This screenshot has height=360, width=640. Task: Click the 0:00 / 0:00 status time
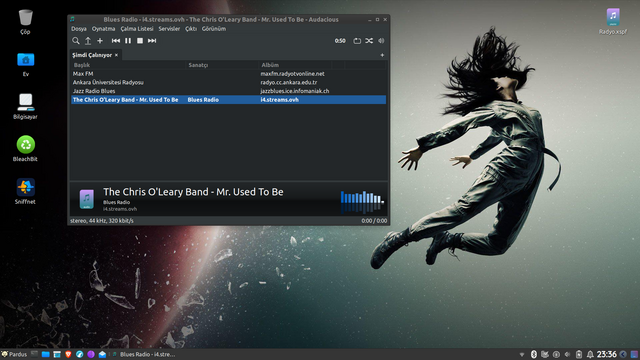tap(374, 221)
